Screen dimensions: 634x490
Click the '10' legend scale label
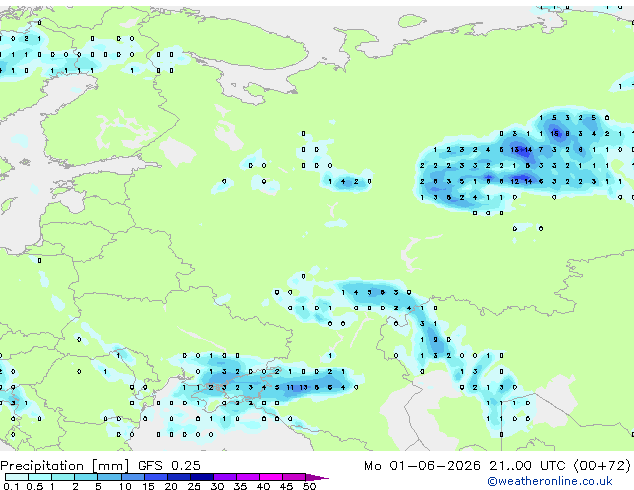coord(125,486)
